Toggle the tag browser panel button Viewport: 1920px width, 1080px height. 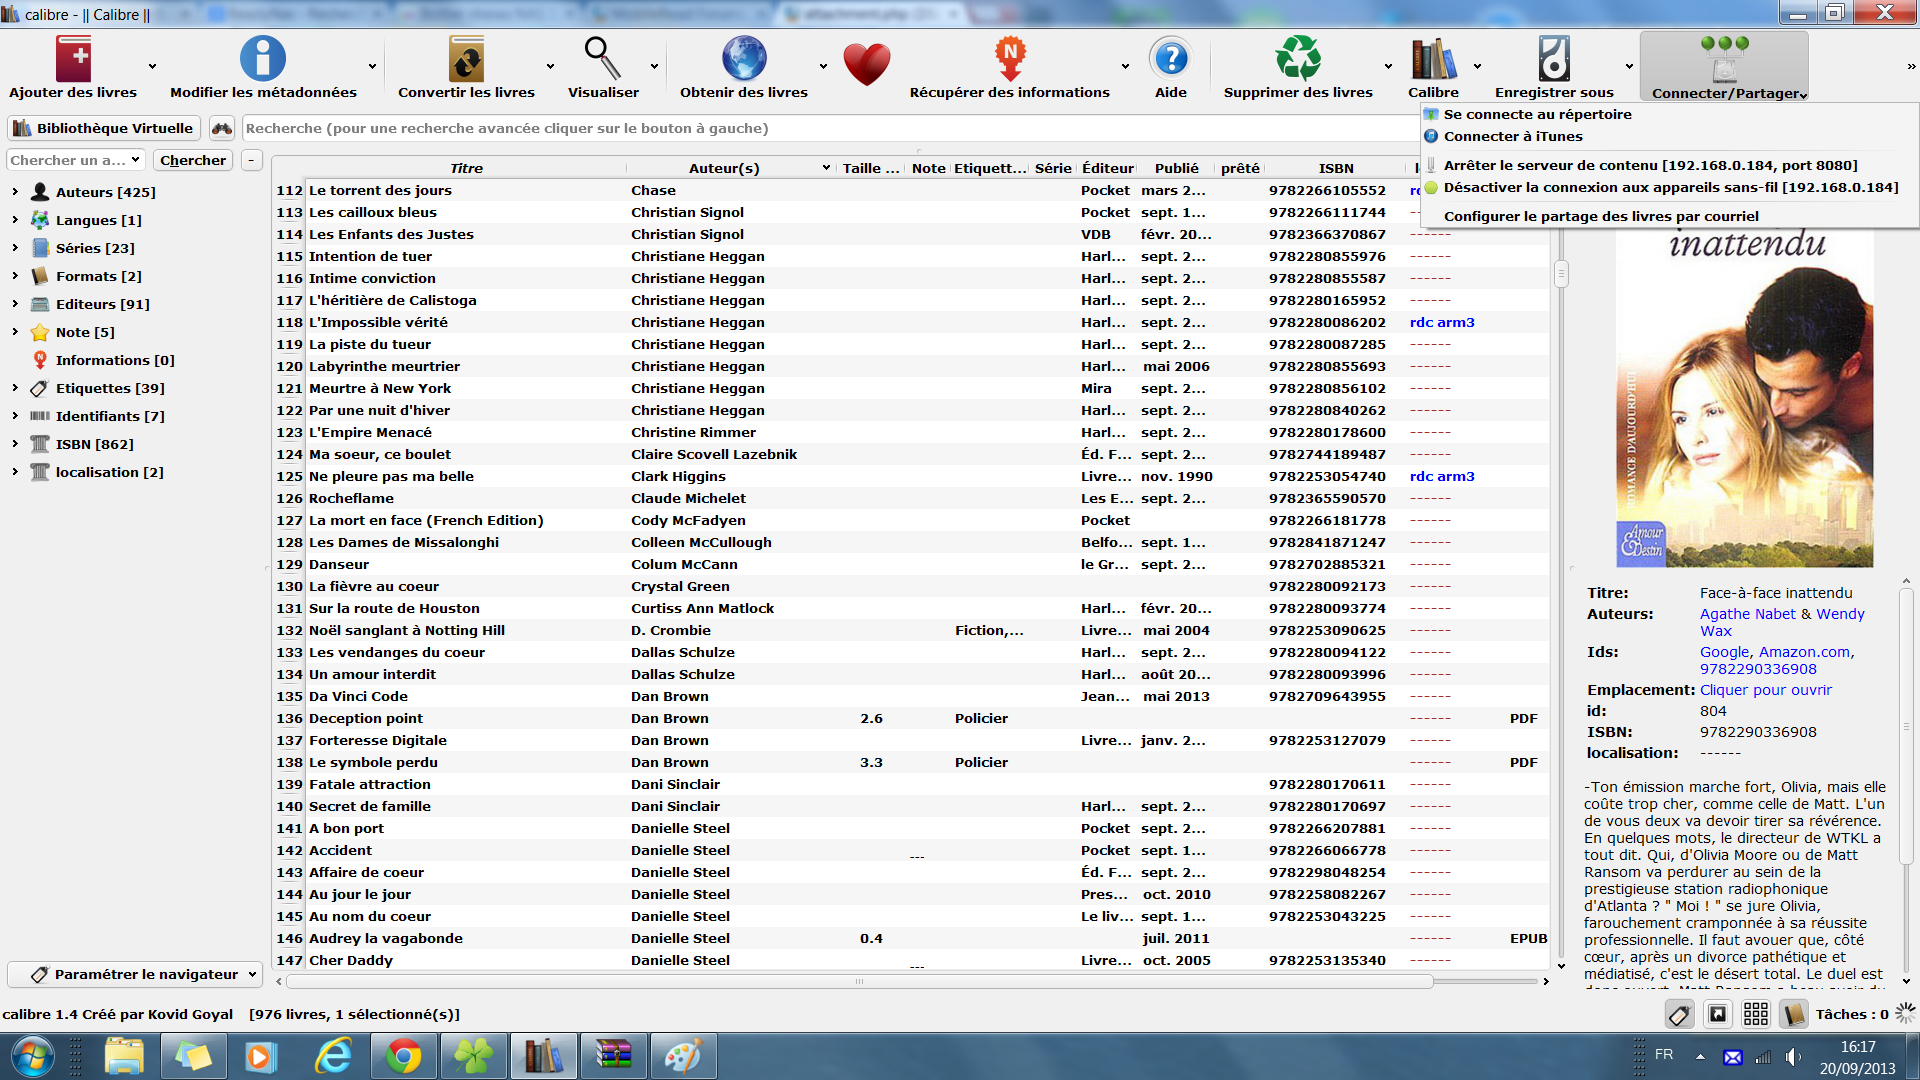[x=1679, y=1015]
